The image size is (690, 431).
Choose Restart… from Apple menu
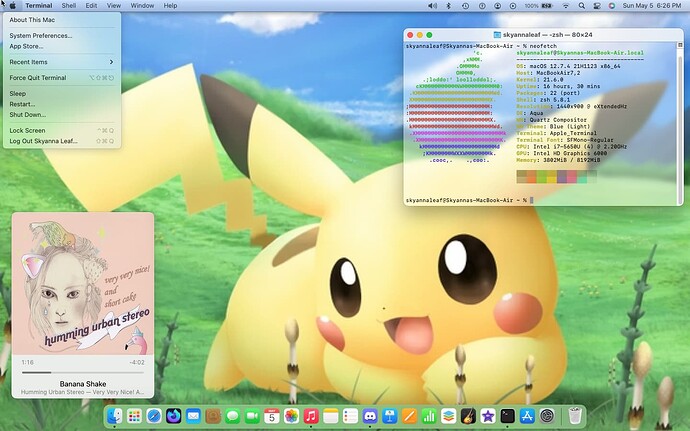(62, 104)
